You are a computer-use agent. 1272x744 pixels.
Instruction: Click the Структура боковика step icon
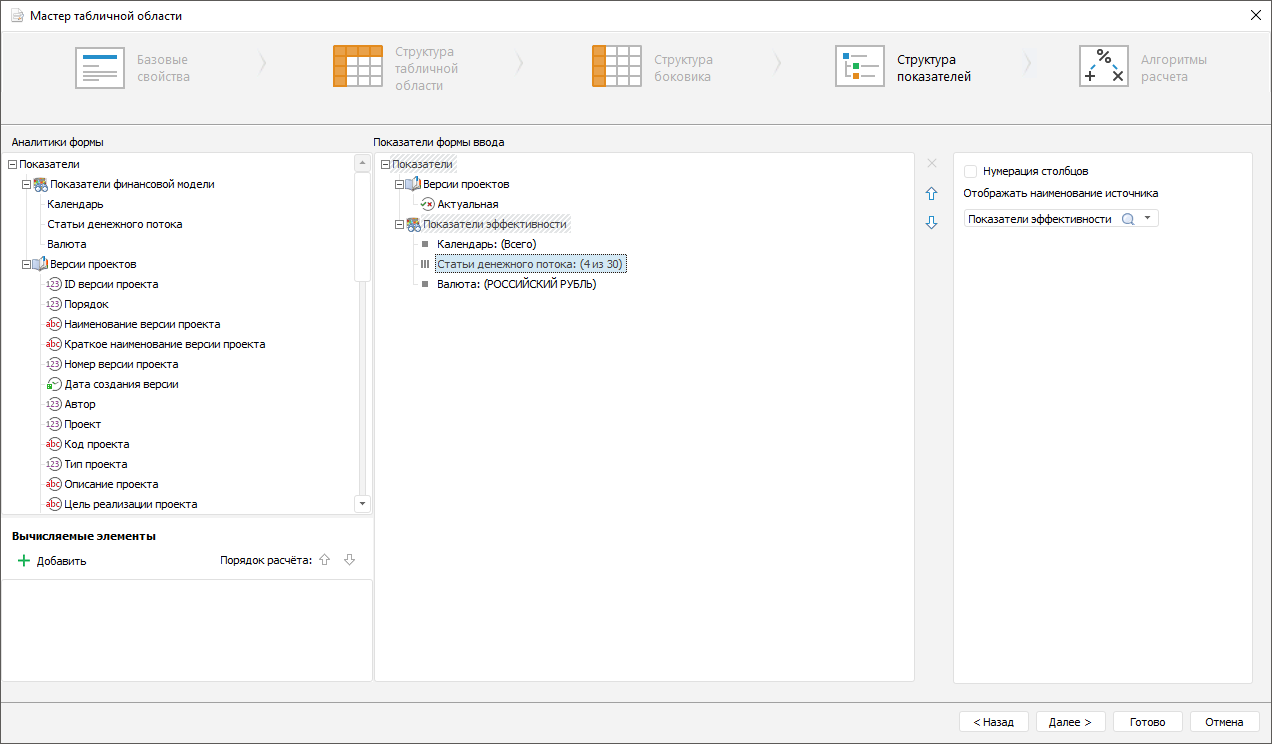click(617, 67)
